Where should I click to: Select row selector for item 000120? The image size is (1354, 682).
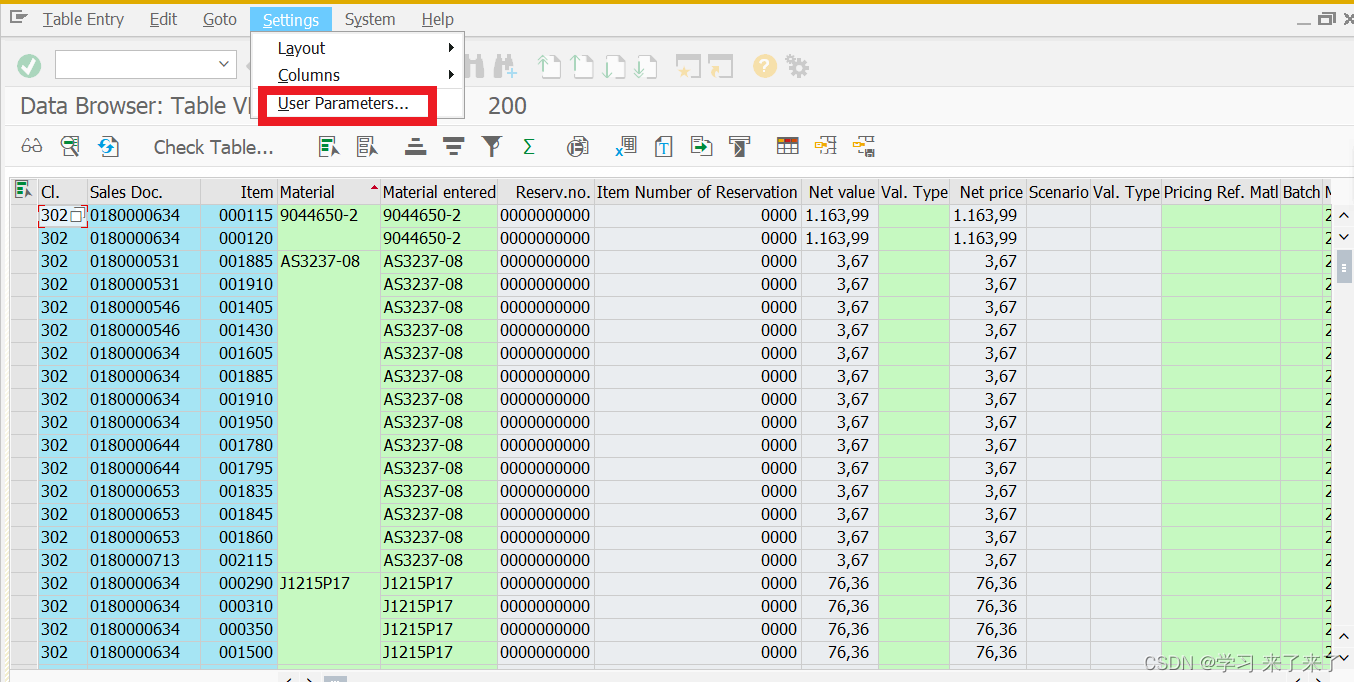pos(23,238)
